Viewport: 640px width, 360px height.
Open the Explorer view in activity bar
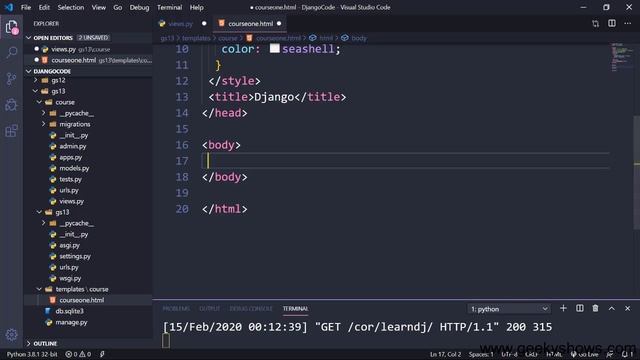(11, 27)
